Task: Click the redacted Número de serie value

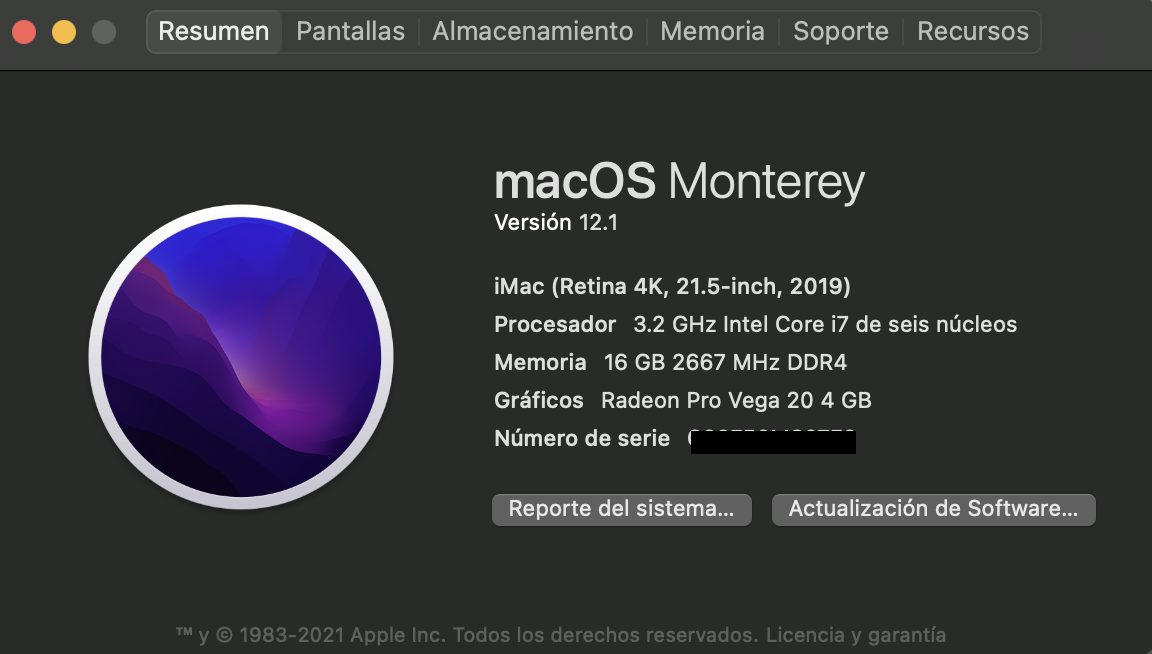Action: coord(773,440)
